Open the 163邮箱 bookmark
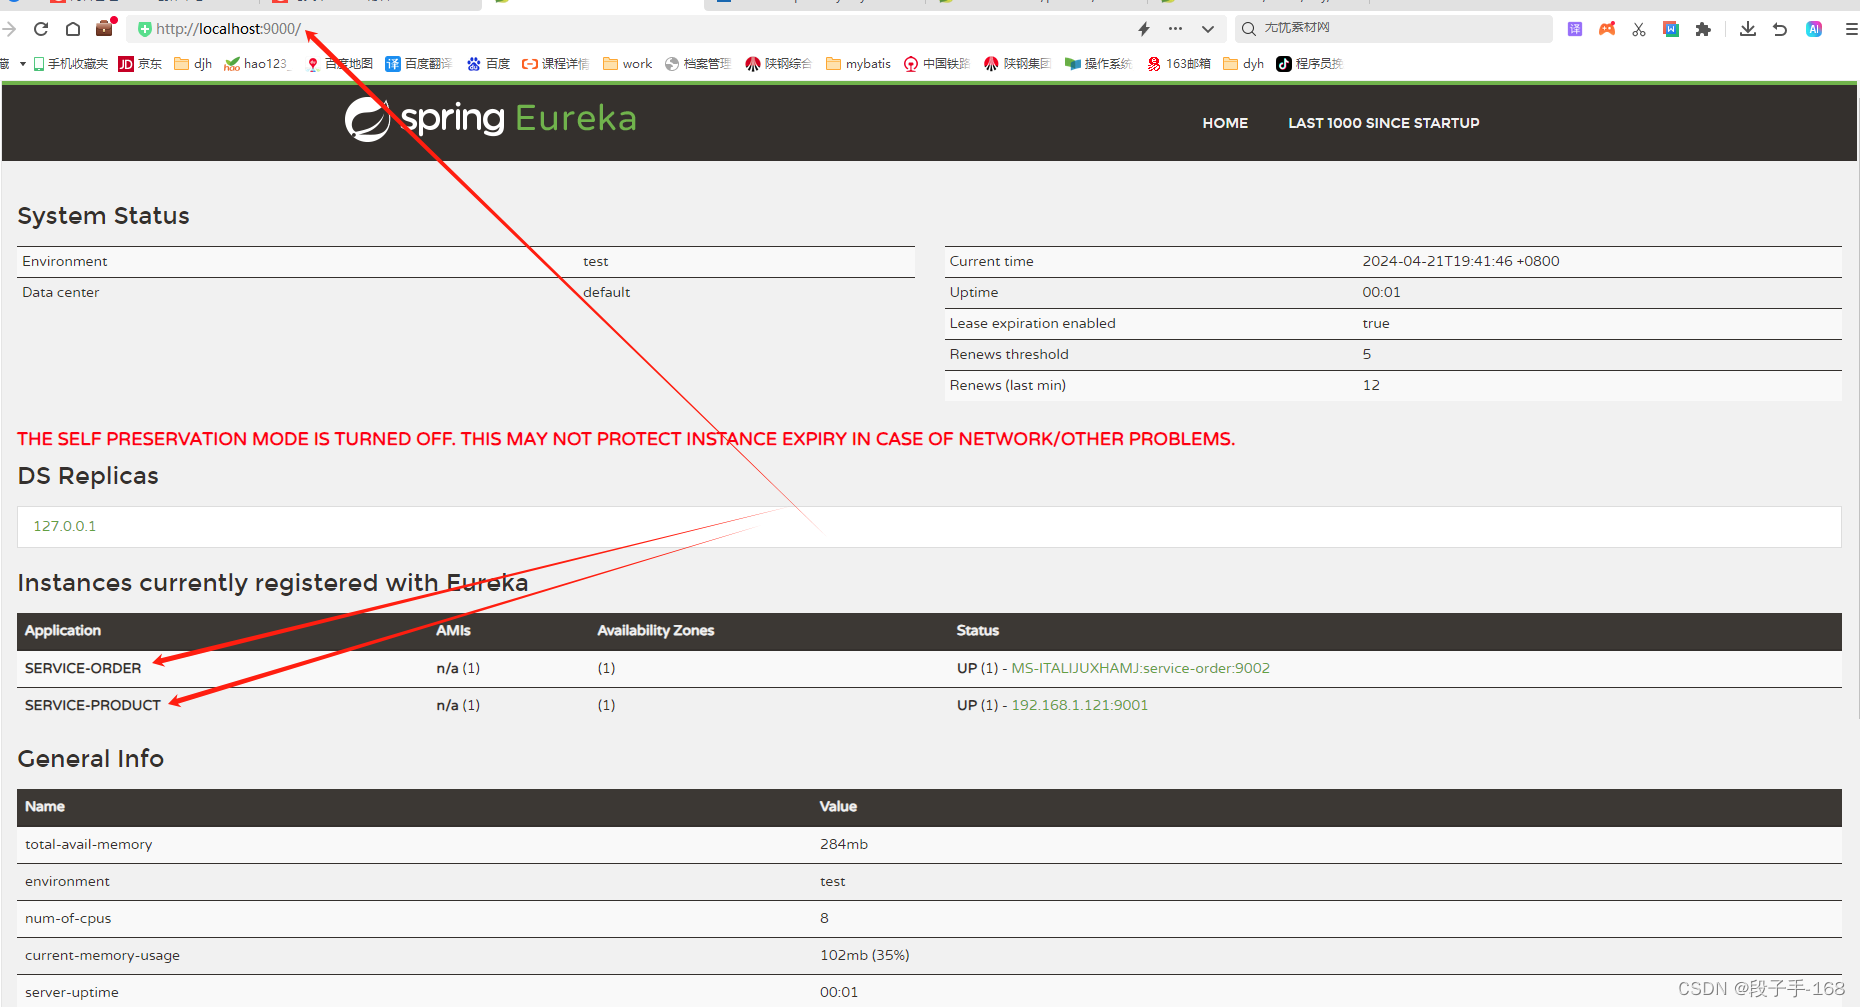This screenshot has height=1007, width=1860. click(x=1179, y=63)
